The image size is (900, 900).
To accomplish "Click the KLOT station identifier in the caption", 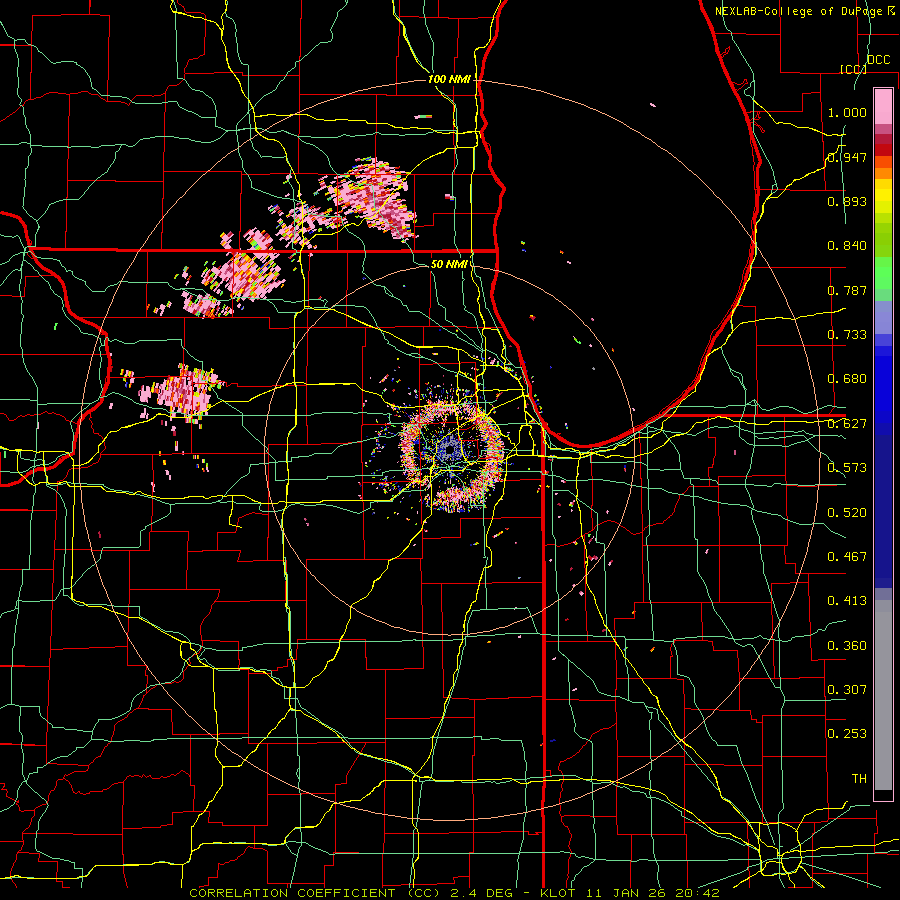I will (x=558, y=893).
